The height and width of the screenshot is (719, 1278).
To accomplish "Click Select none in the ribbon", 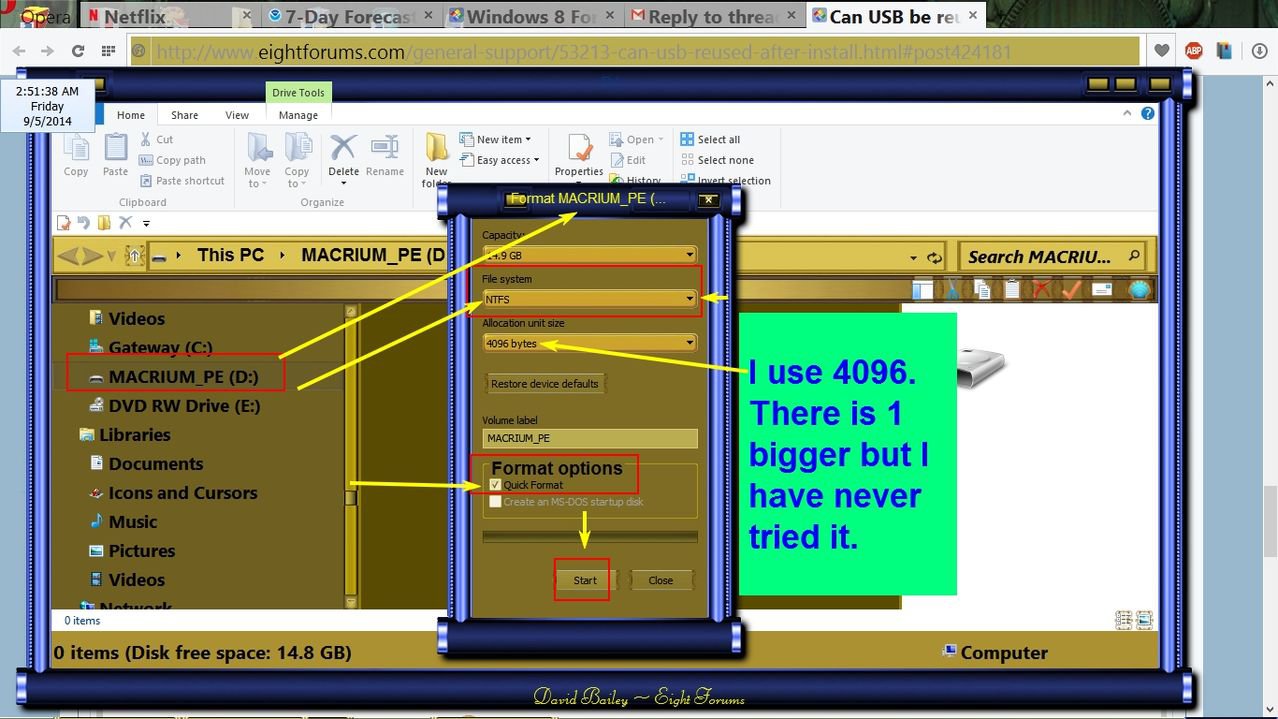I will pyautogui.click(x=717, y=160).
